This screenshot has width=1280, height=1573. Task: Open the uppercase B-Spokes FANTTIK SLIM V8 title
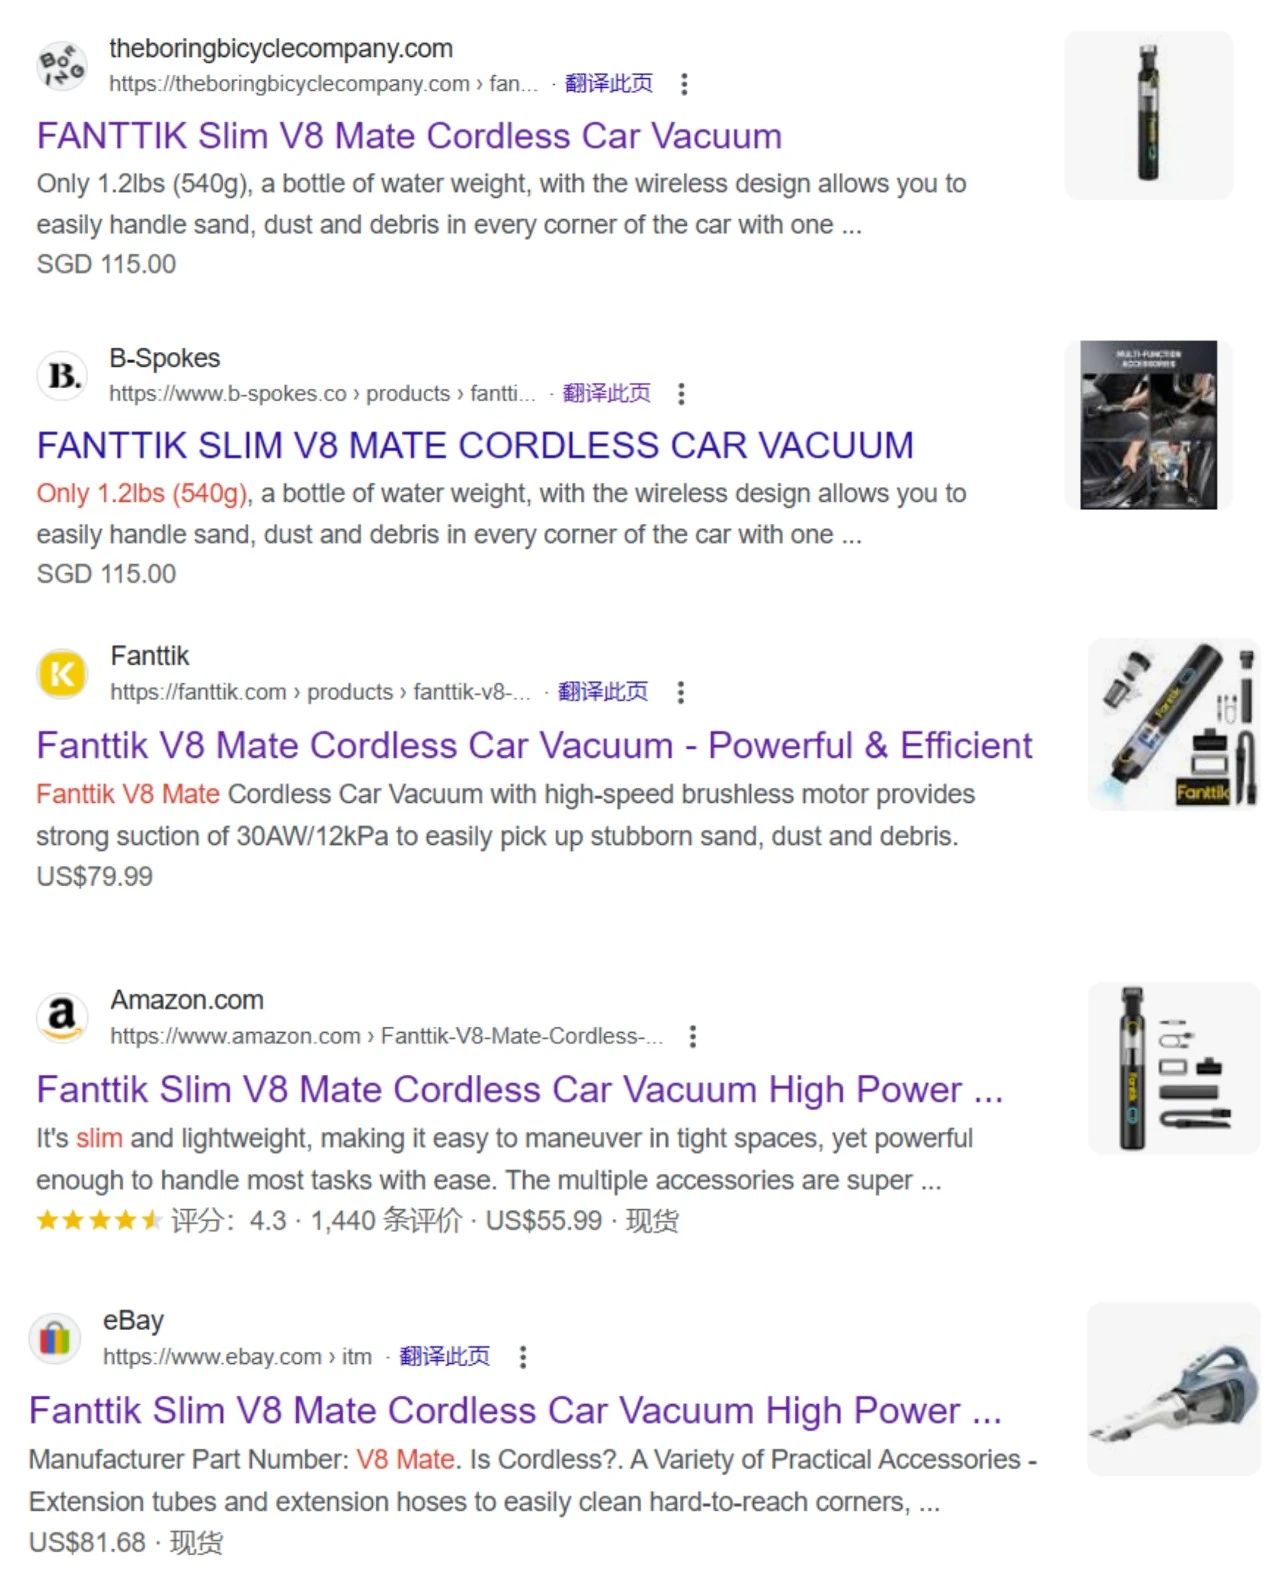475,446
